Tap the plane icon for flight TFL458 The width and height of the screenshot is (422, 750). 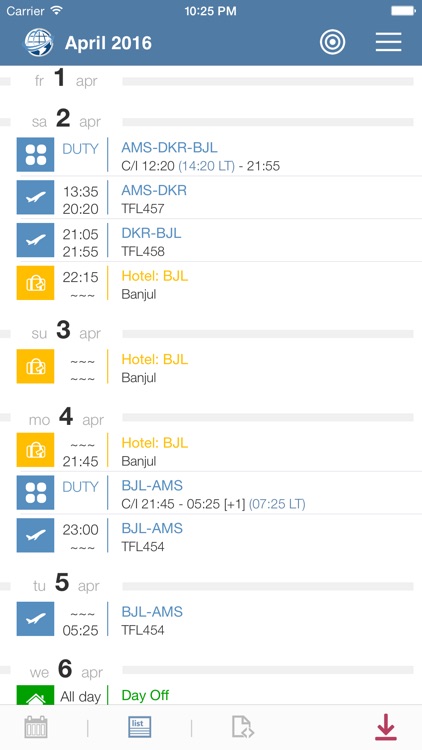click(35, 240)
